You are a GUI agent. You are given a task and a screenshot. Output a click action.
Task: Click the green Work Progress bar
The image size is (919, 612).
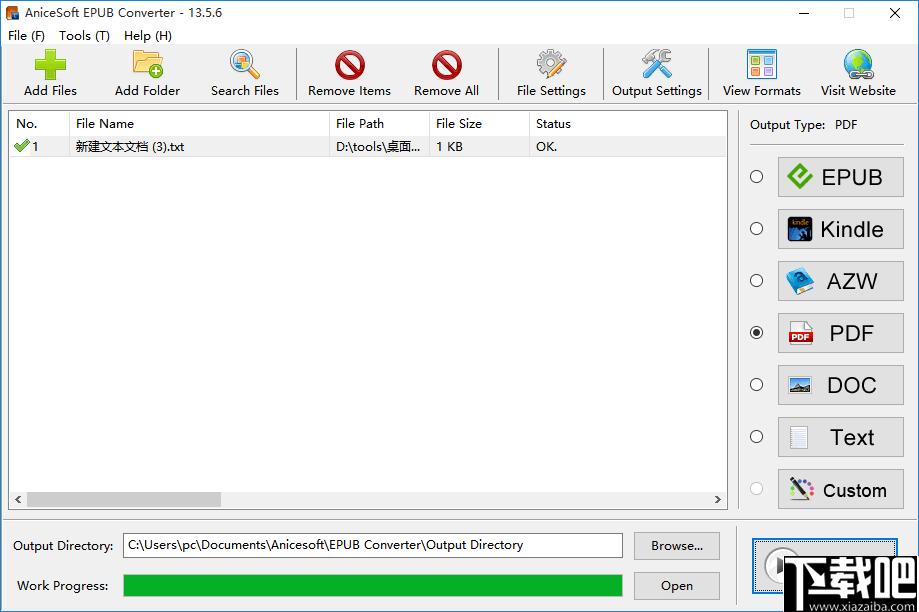point(373,586)
